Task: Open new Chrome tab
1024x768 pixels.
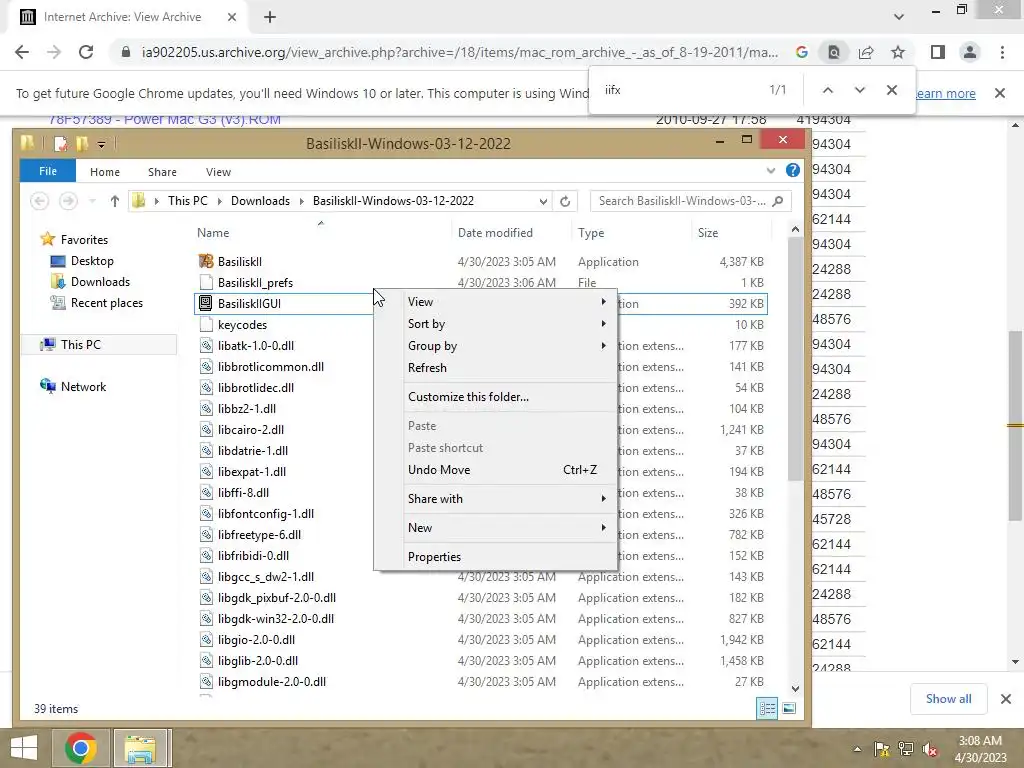Action: click(x=270, y=17)
